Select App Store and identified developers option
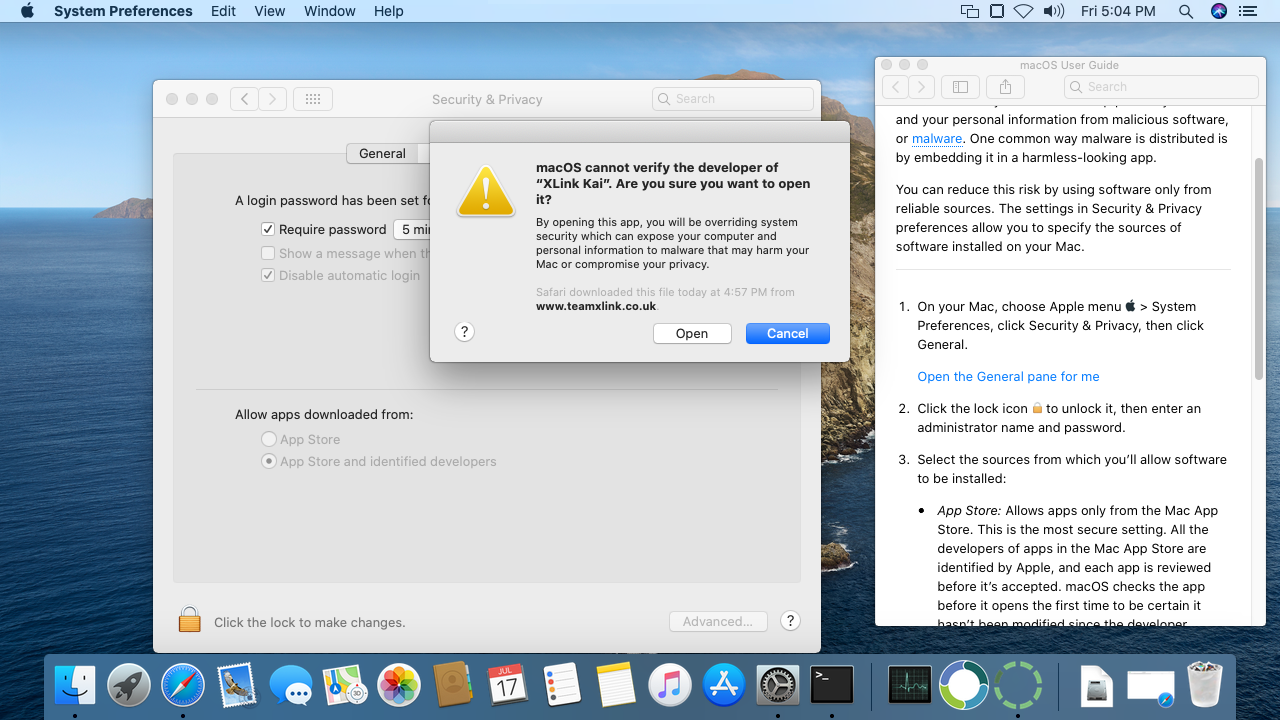1280x720 pixels. click(x=269, y=461)
